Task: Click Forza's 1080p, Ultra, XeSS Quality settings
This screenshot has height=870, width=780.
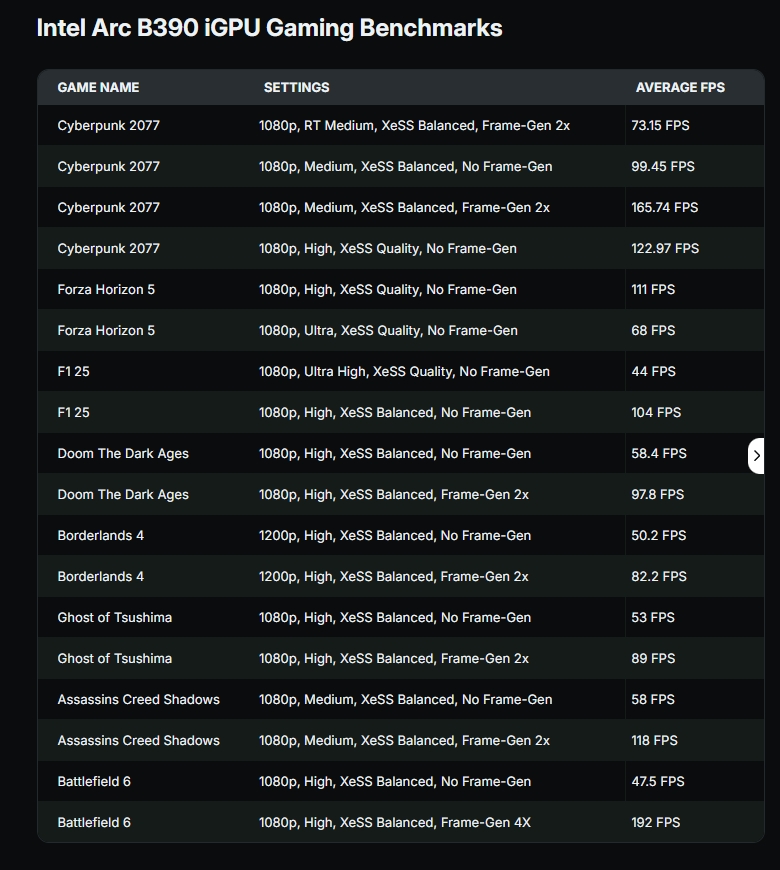Action: point(388,331)
